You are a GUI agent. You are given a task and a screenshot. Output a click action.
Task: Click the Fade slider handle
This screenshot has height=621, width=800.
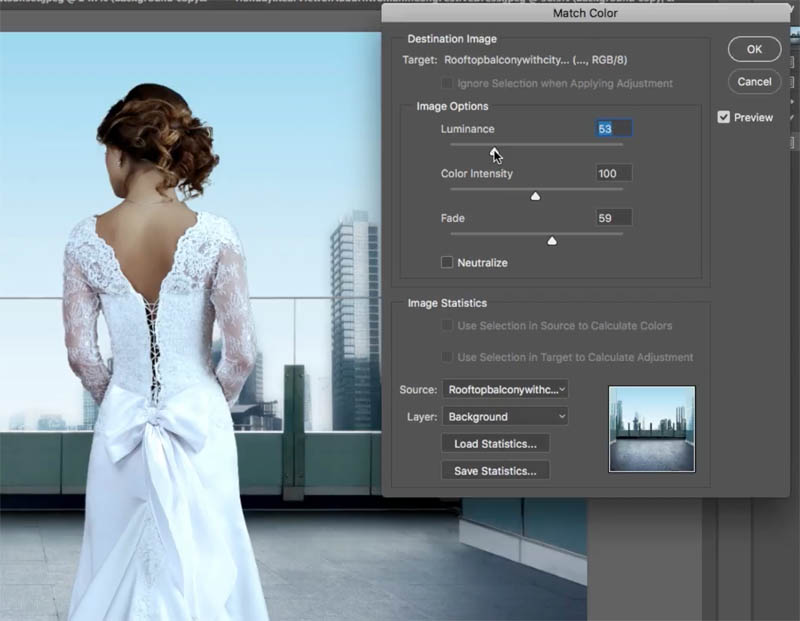pos(552,240)
